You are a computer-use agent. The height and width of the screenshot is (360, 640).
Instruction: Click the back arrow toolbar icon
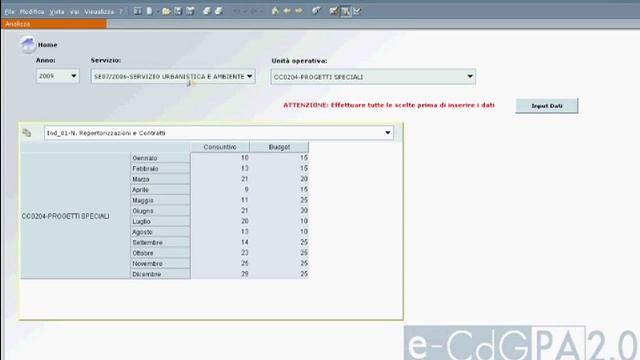click(x=287, y=11)
